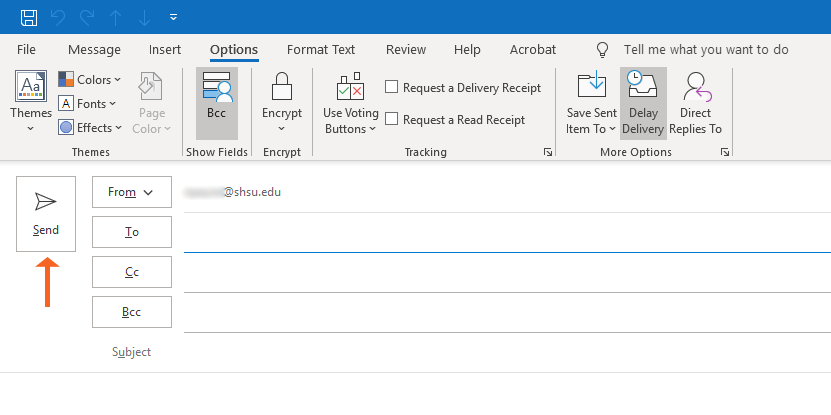Expand the Fonts dropdown
The height and width of the screenshot is (415, 831).
click(x=88, y=104)
